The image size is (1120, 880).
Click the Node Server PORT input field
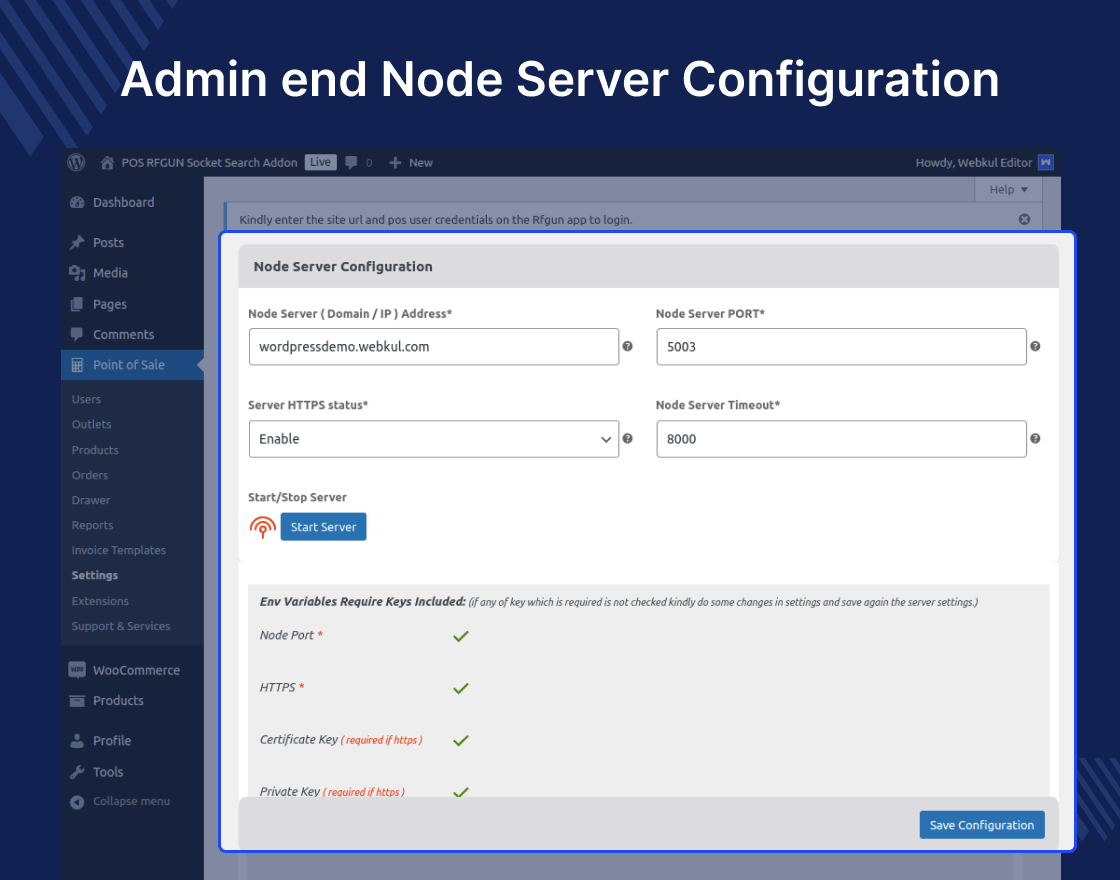(841, 346)
